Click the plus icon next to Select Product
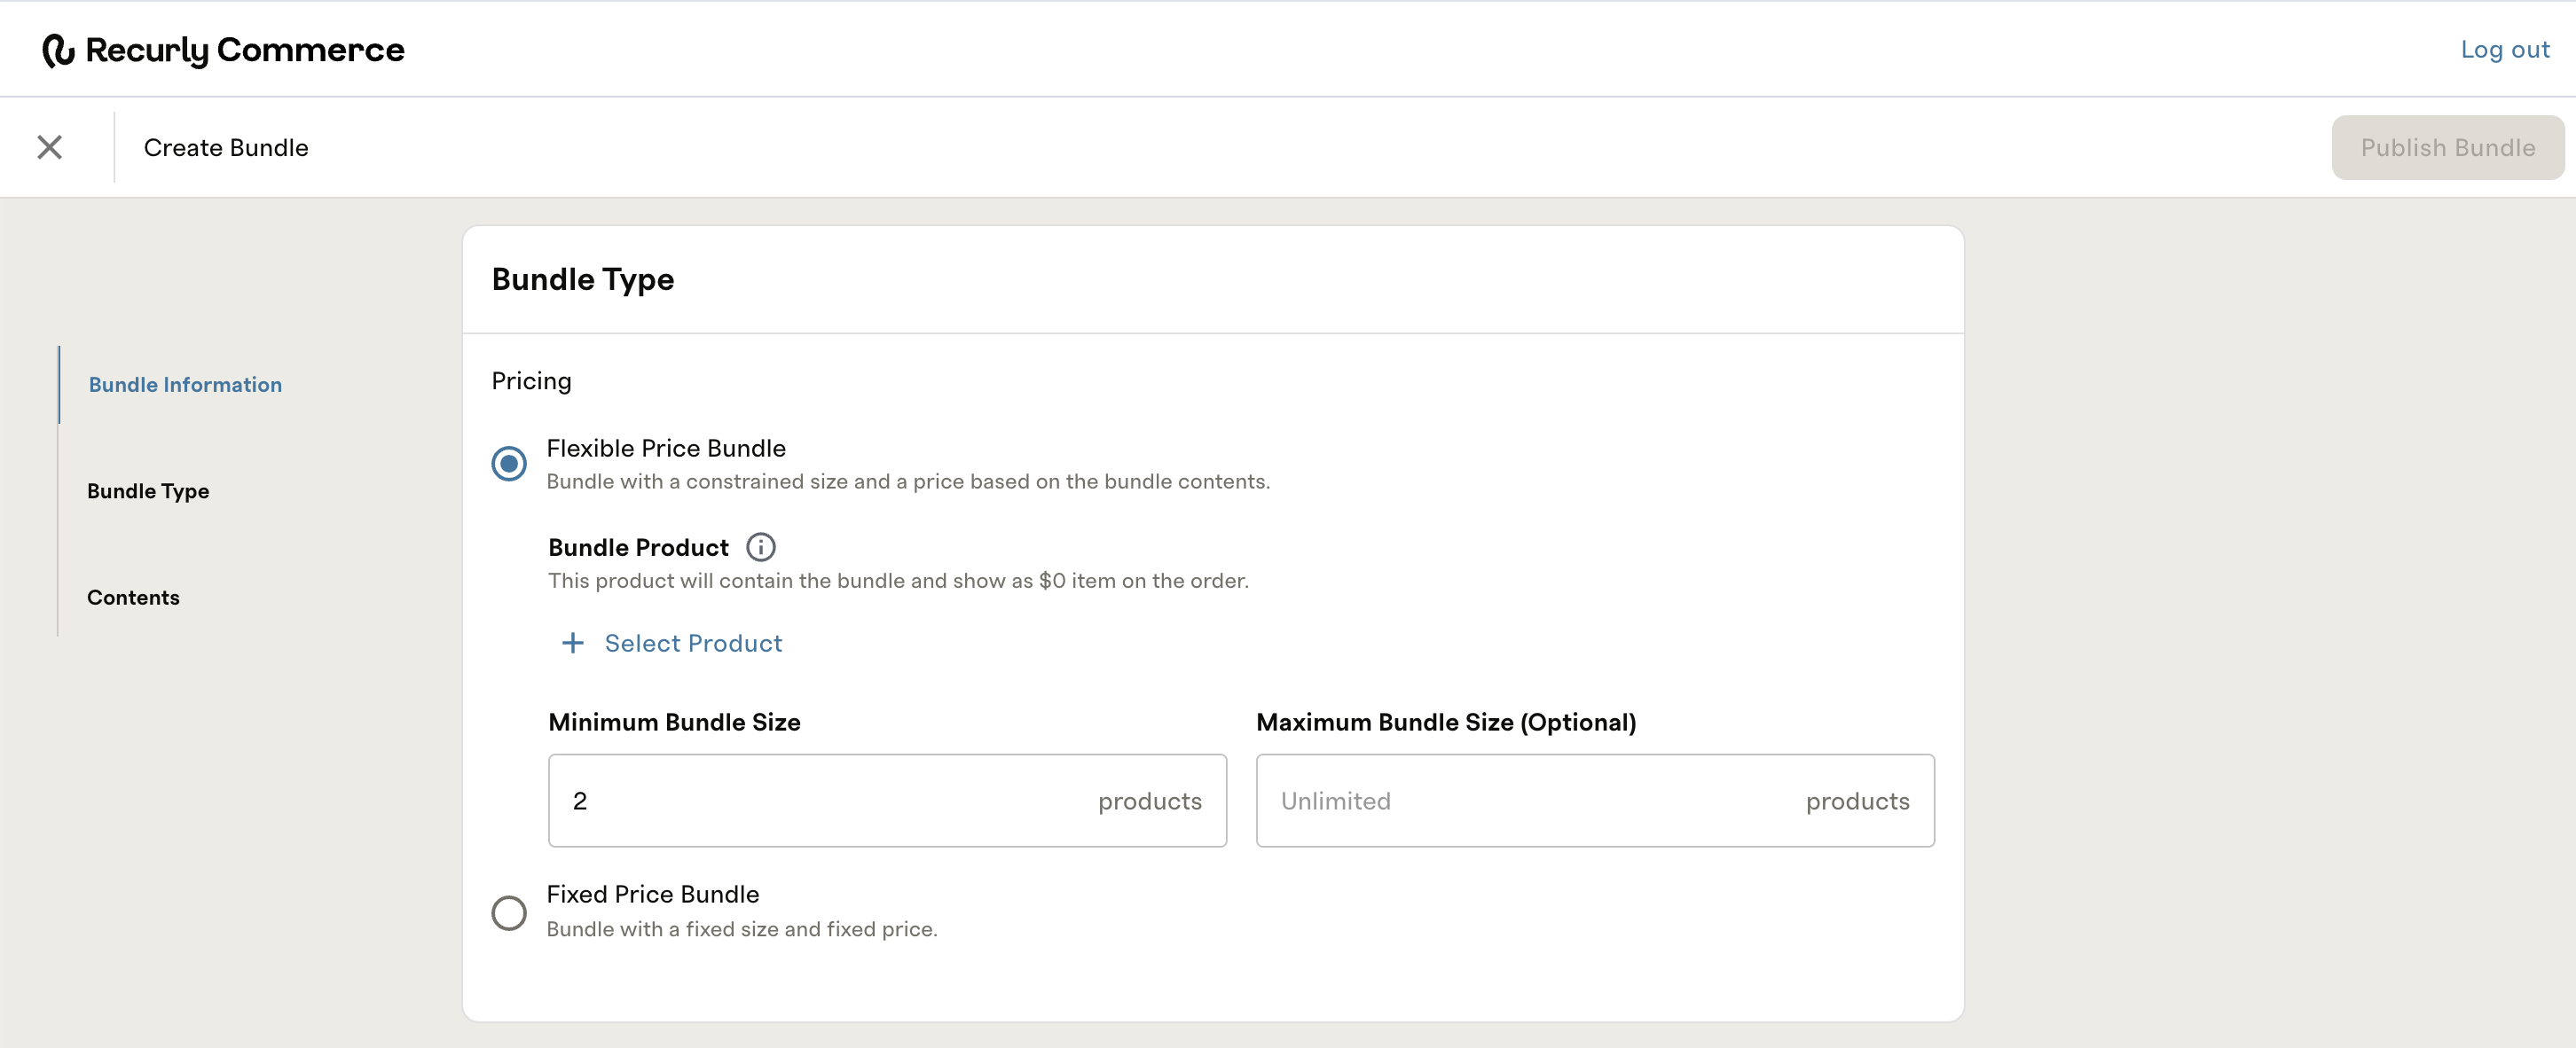 [x=572, y=643]
